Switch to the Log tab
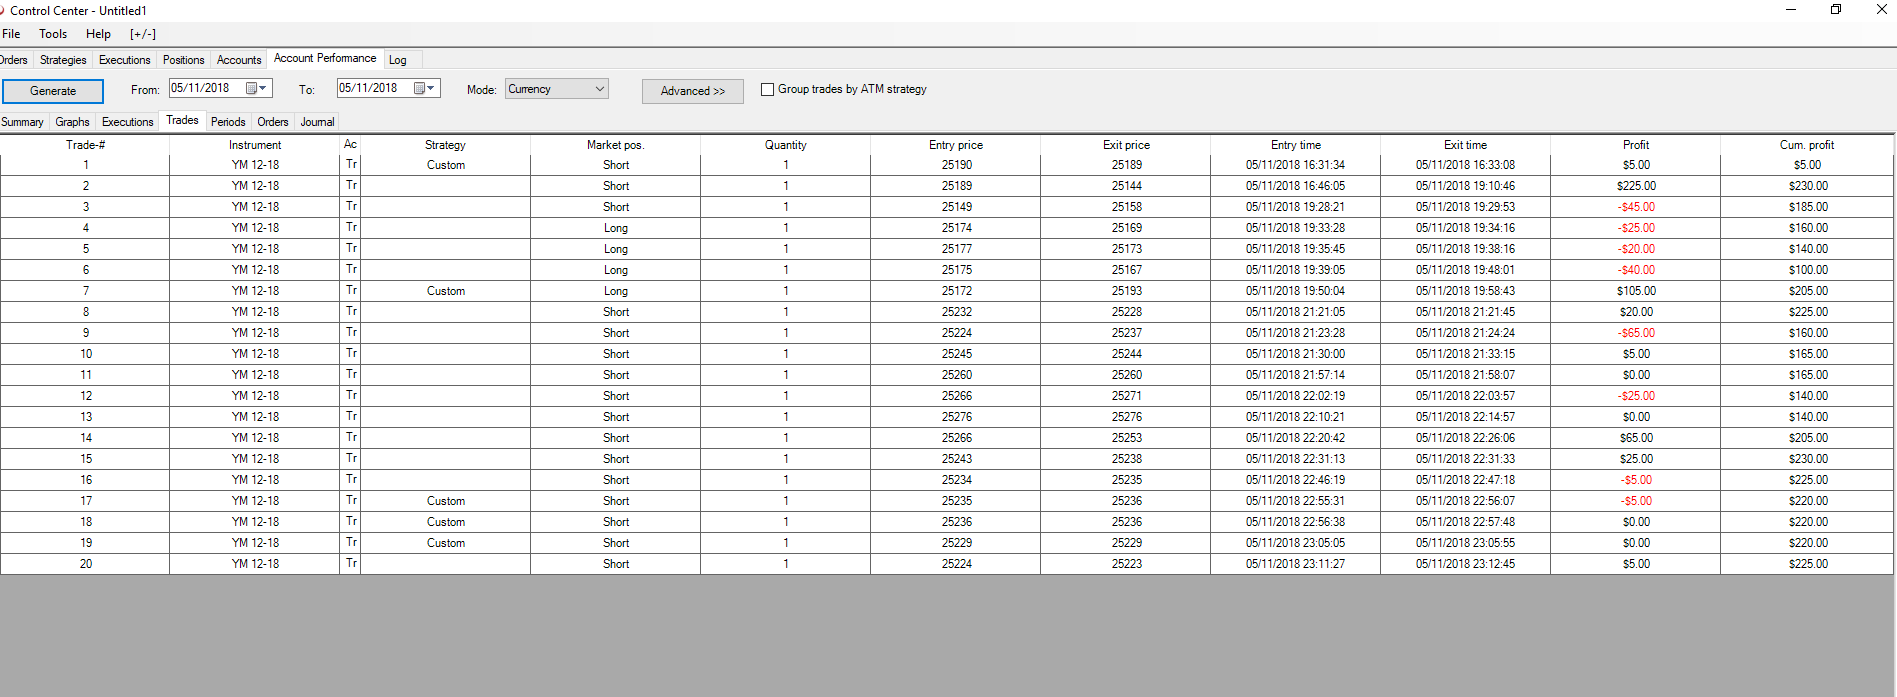The image size is (1897, 697). 398,60
